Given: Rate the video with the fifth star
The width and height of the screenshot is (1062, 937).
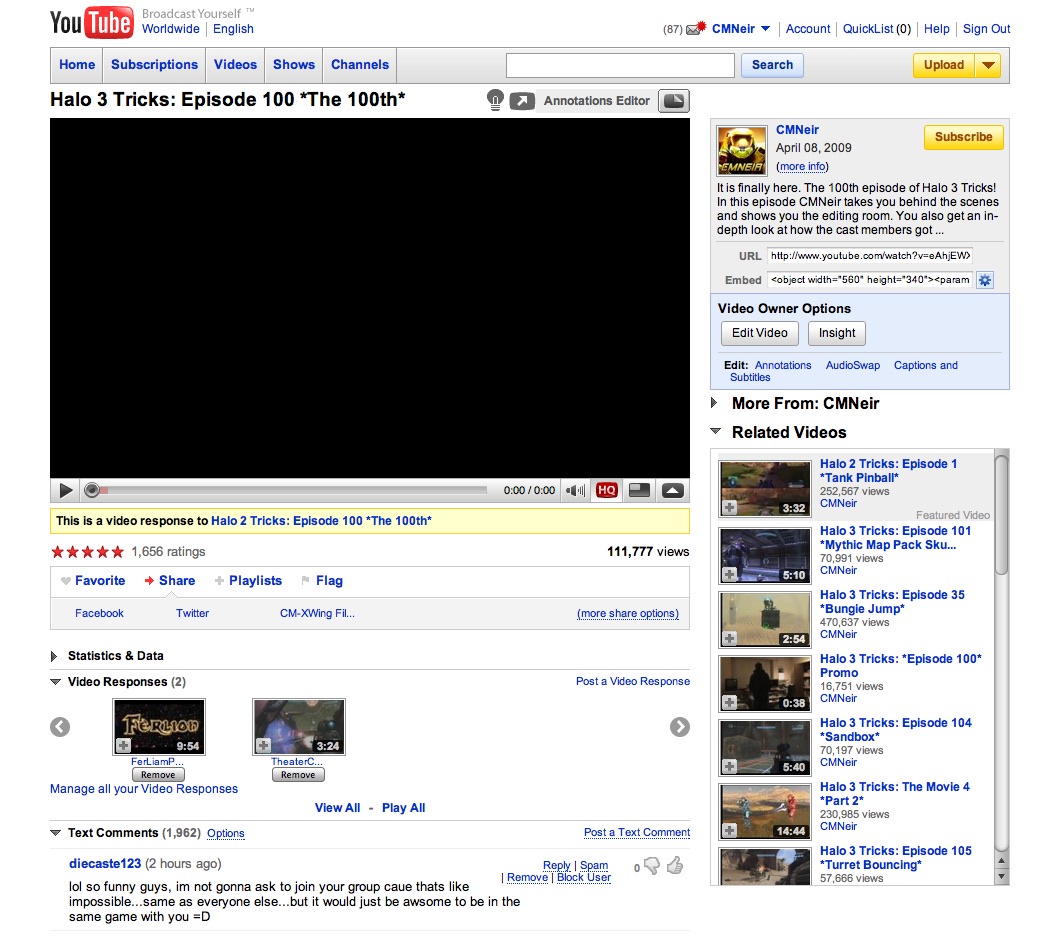Looking at the screenshot, I should coord(118,551).
